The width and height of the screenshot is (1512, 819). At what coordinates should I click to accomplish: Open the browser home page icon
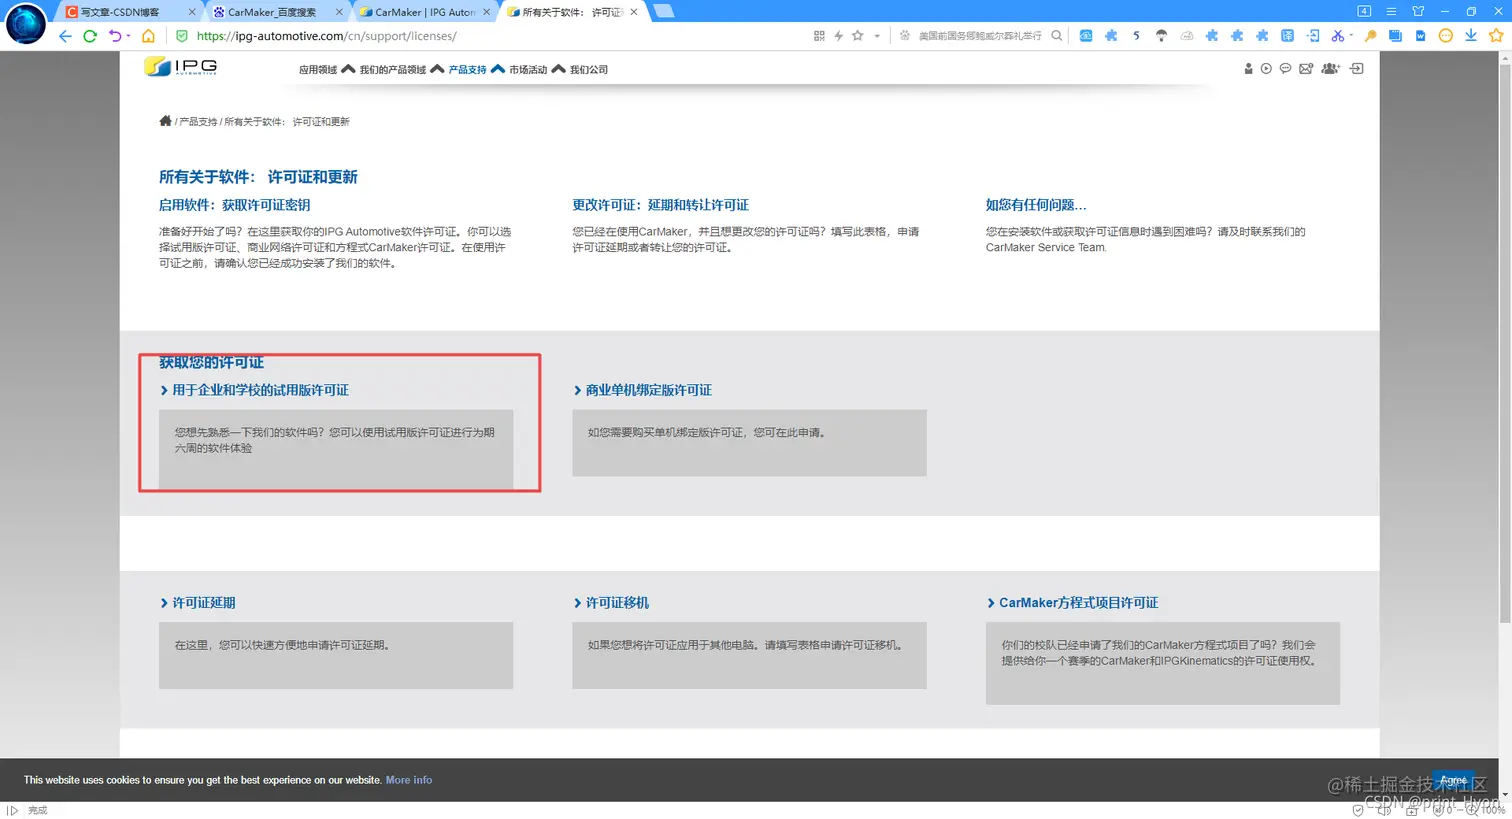[148, 36]
